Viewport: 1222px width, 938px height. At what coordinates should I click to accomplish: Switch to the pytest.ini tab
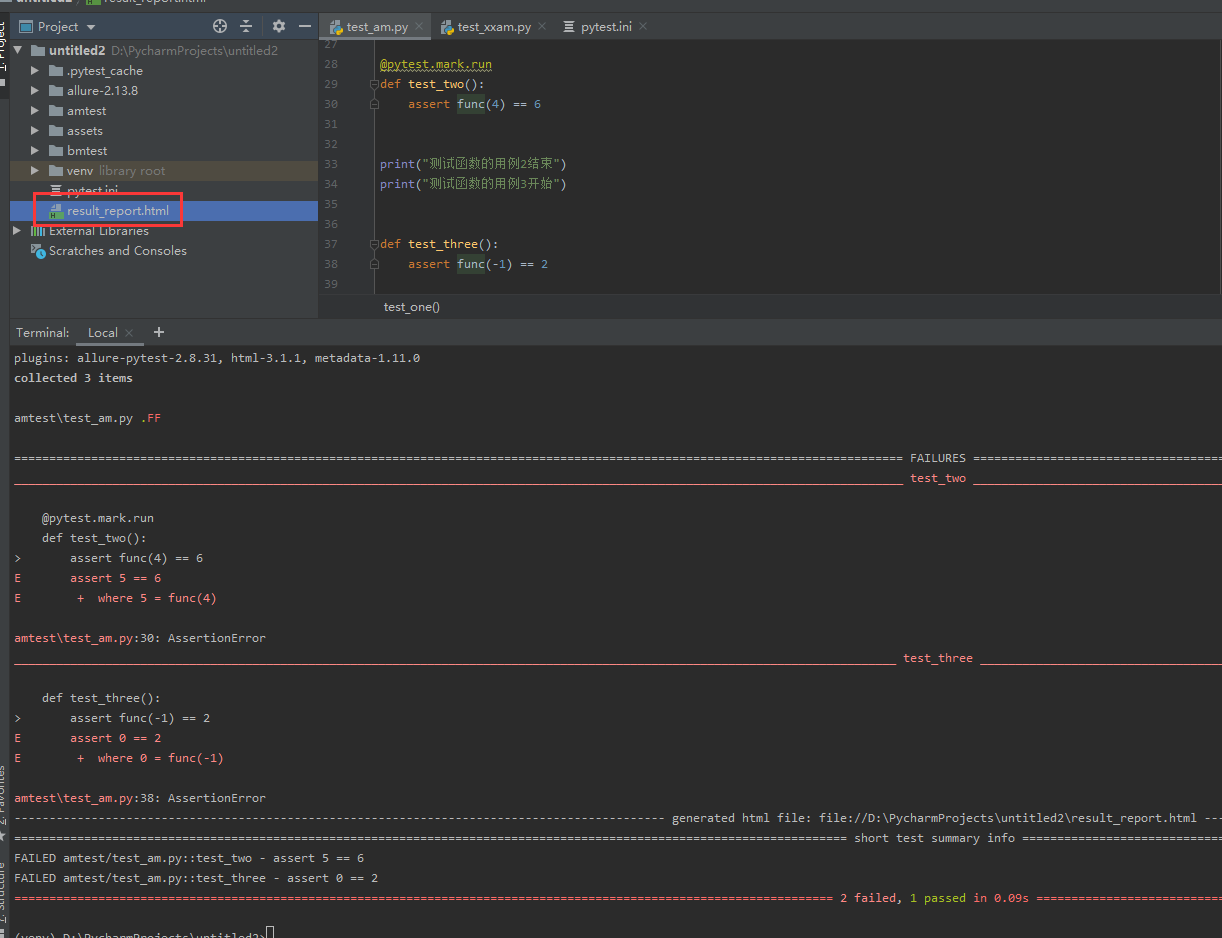pos(605,27)
